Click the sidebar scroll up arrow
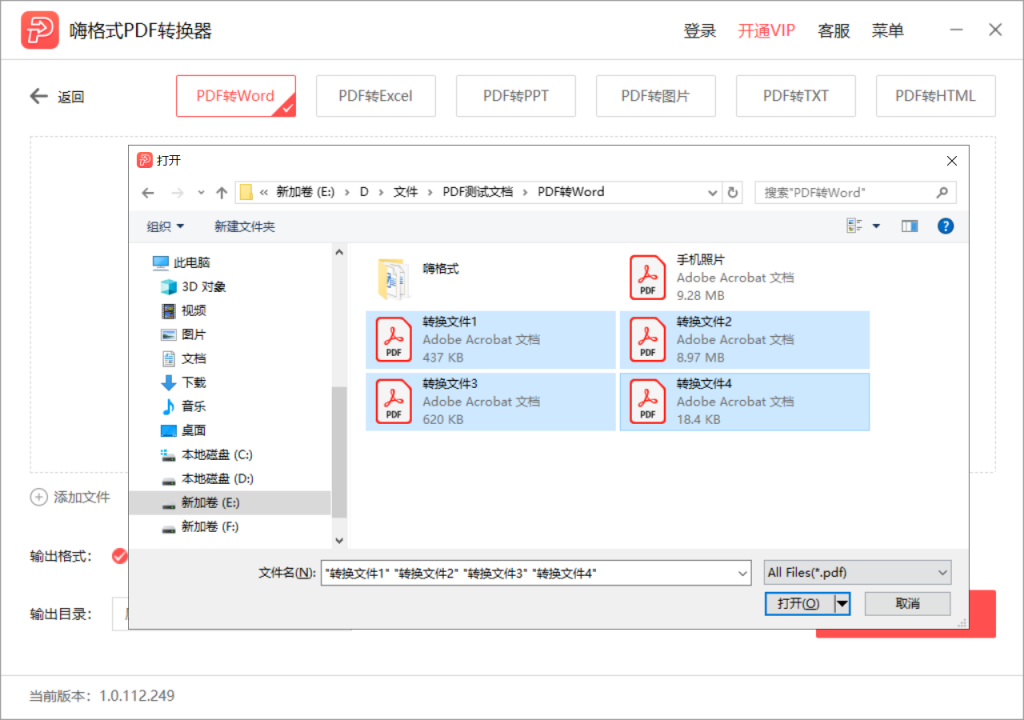1024x720 pixels. click(339, 252)
